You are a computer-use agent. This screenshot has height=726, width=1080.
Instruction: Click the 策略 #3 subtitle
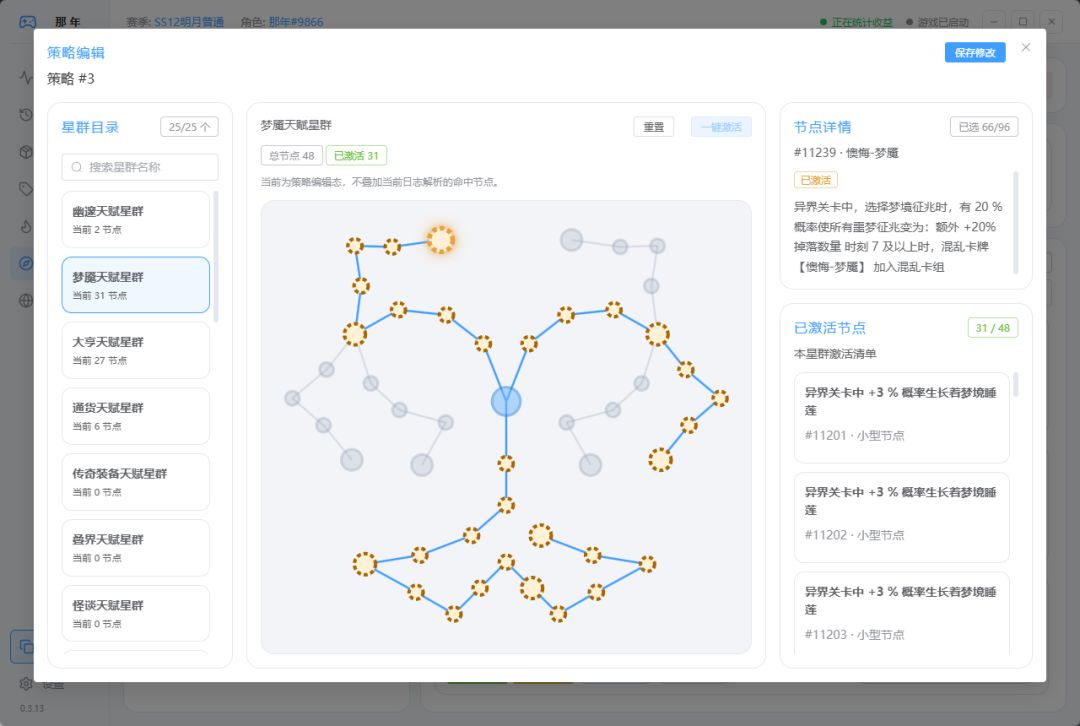click(70, 79)
